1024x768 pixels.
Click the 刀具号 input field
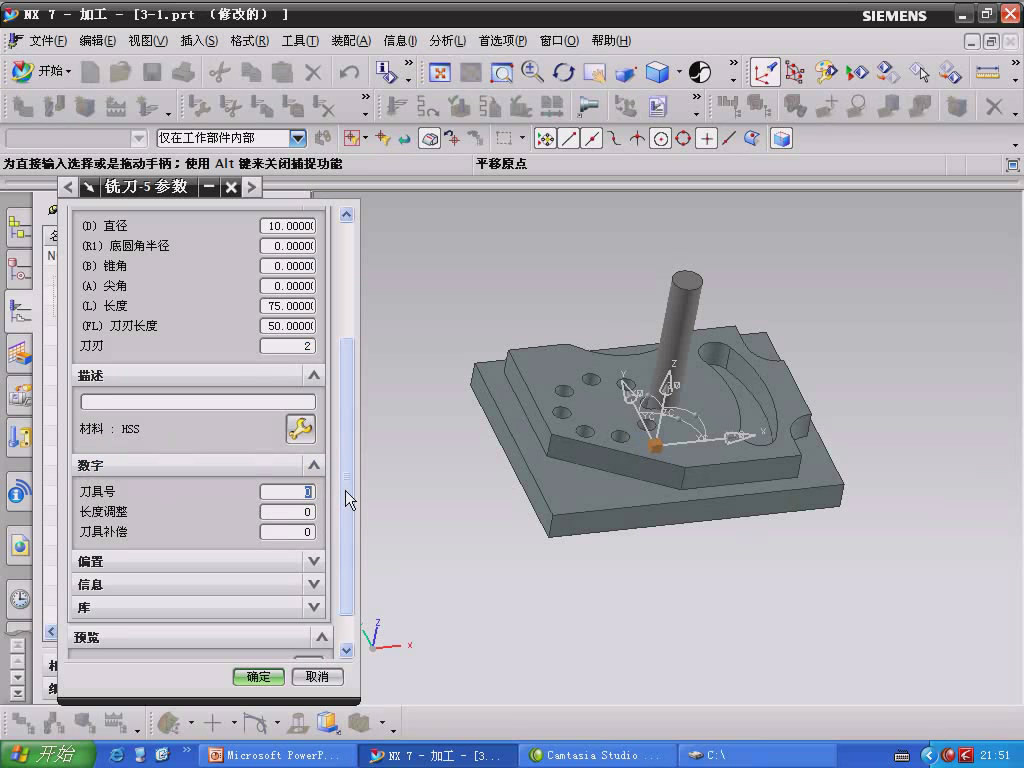click(288, 492)
